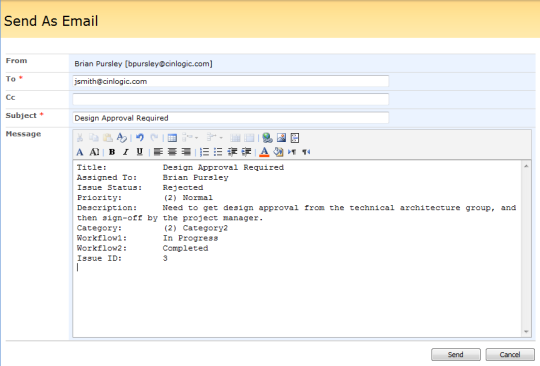Click the edit HTML source icon
The width and height of the screenshot is (540, 366).
pyautogui.click(x=295, y=138)
